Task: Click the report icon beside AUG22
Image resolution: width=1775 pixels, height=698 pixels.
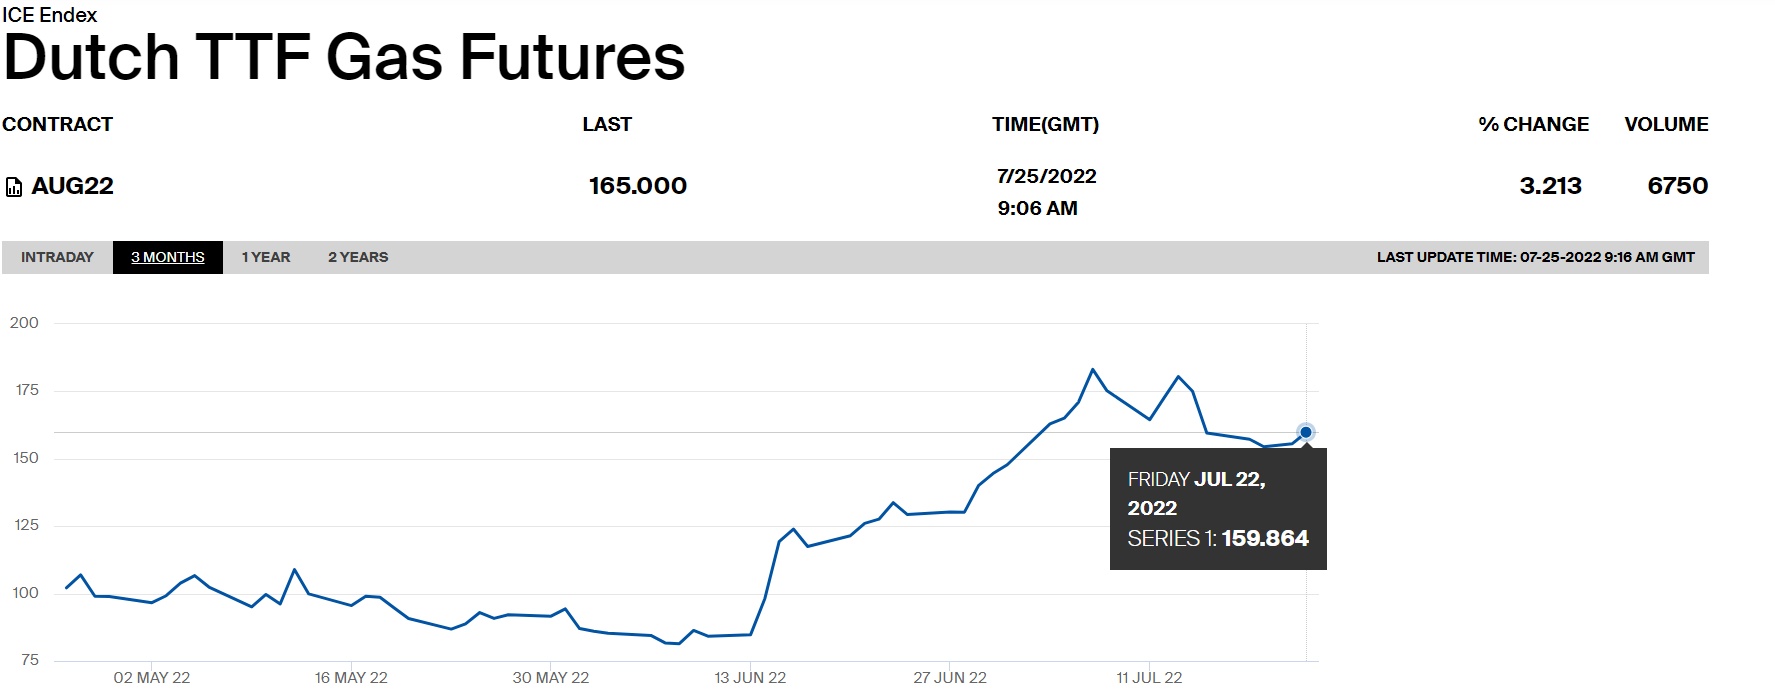Action: 14,187
